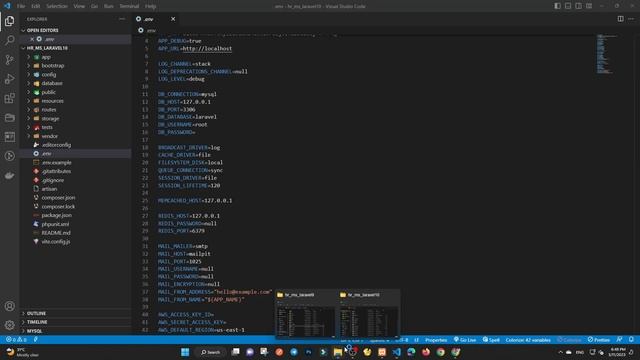Close the .env editor tab
Screen dimensions: 640x360
173,19
